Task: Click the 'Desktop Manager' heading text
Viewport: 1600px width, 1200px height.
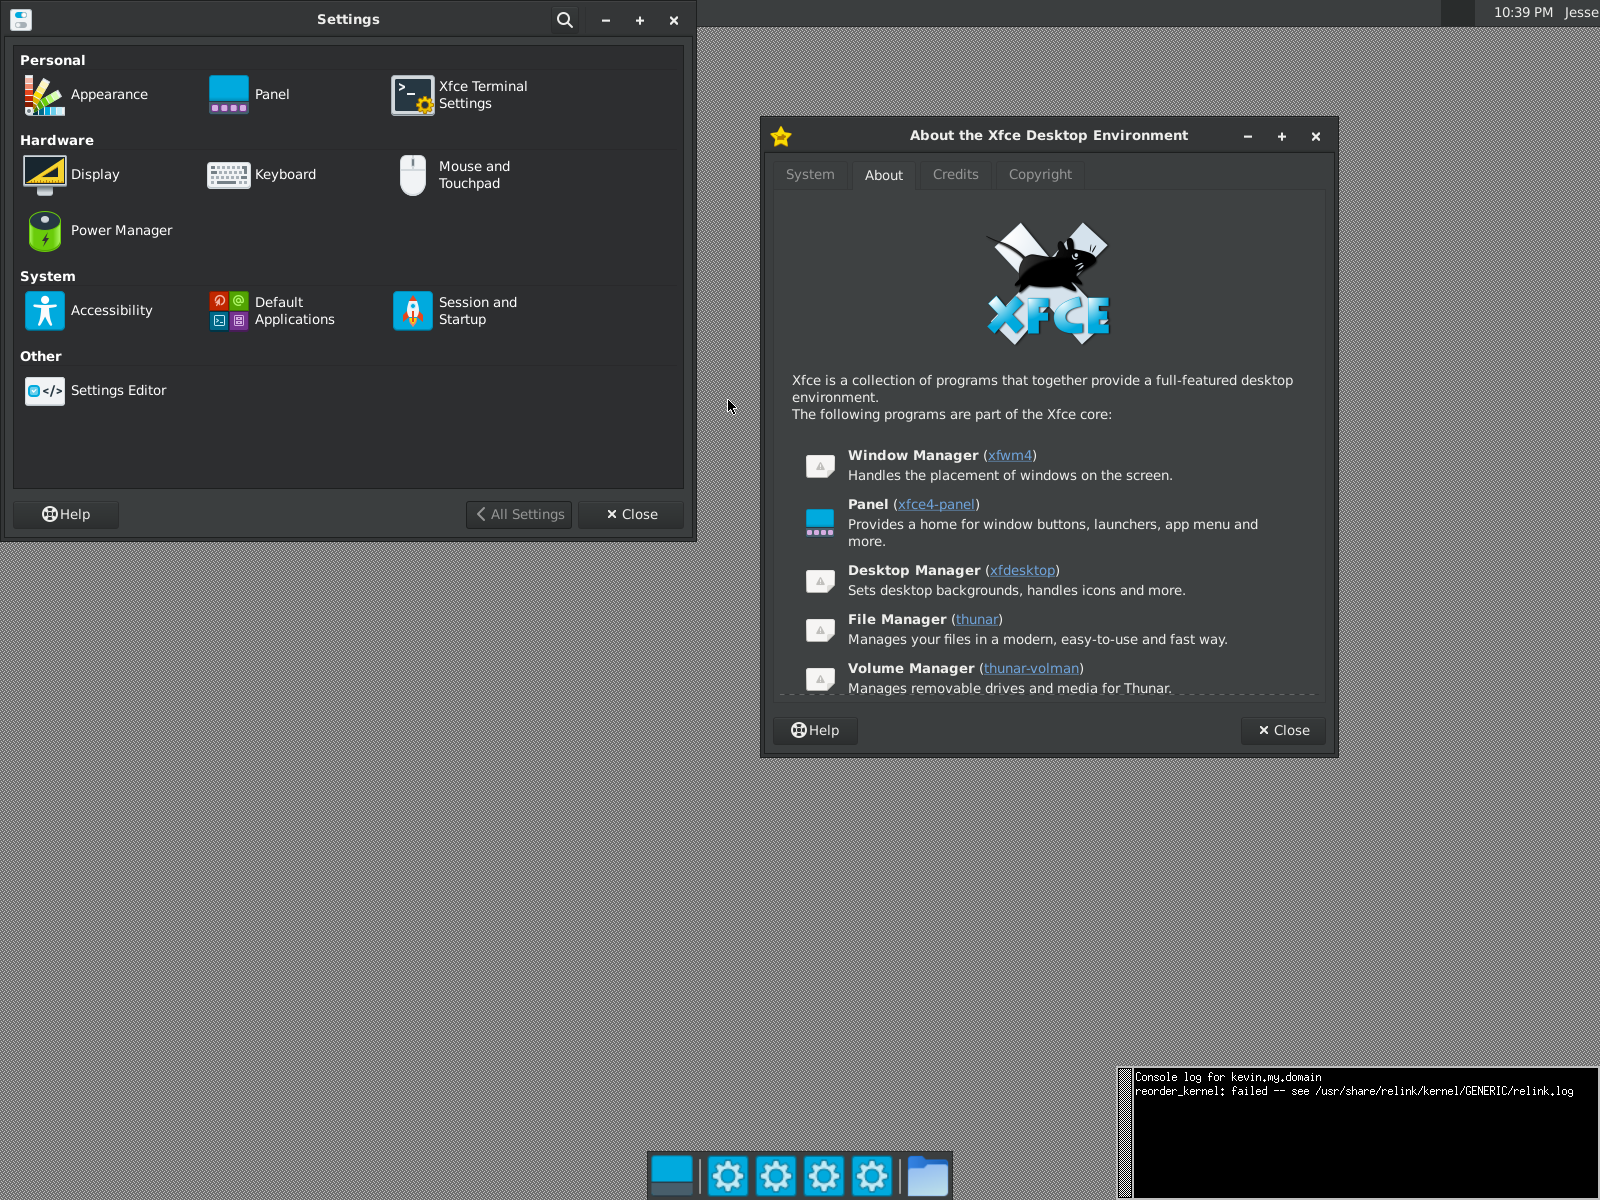Action: (x=914, y=571)
